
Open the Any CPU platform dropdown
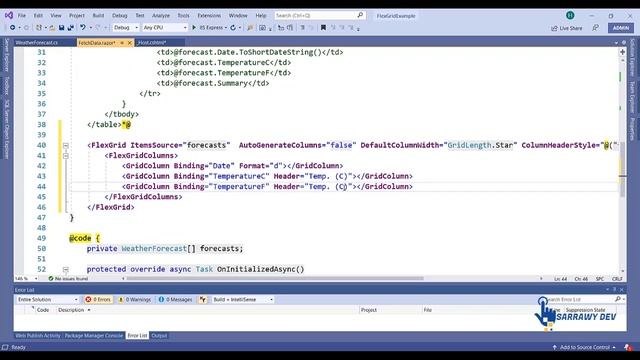(165, 27)
